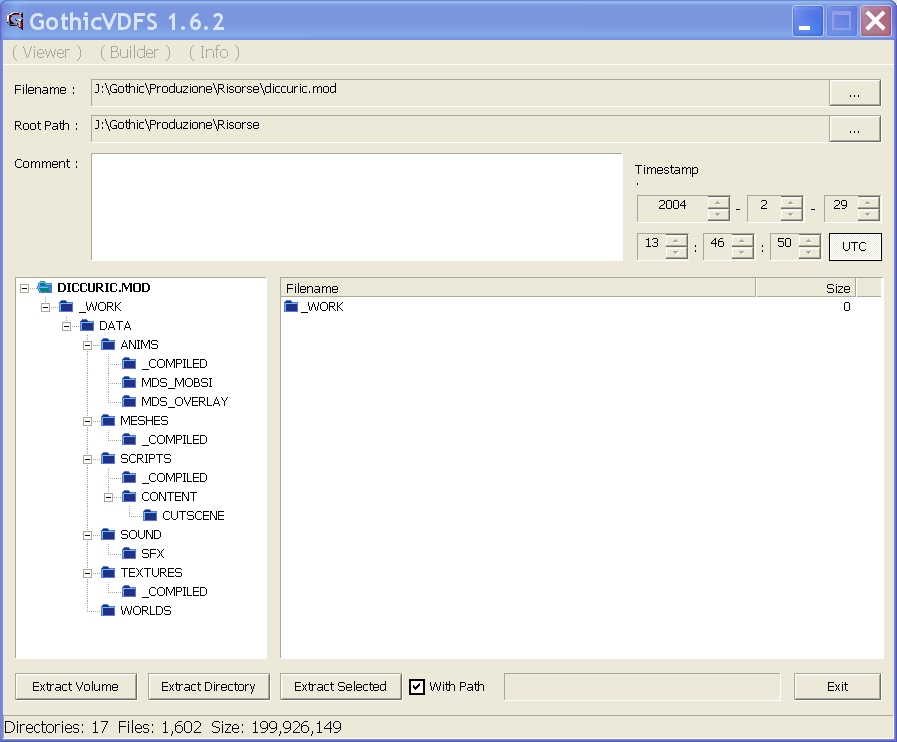Select the DICCURIC.MOD tree label
Screen dimensions: 897x742
coord(104,287)
